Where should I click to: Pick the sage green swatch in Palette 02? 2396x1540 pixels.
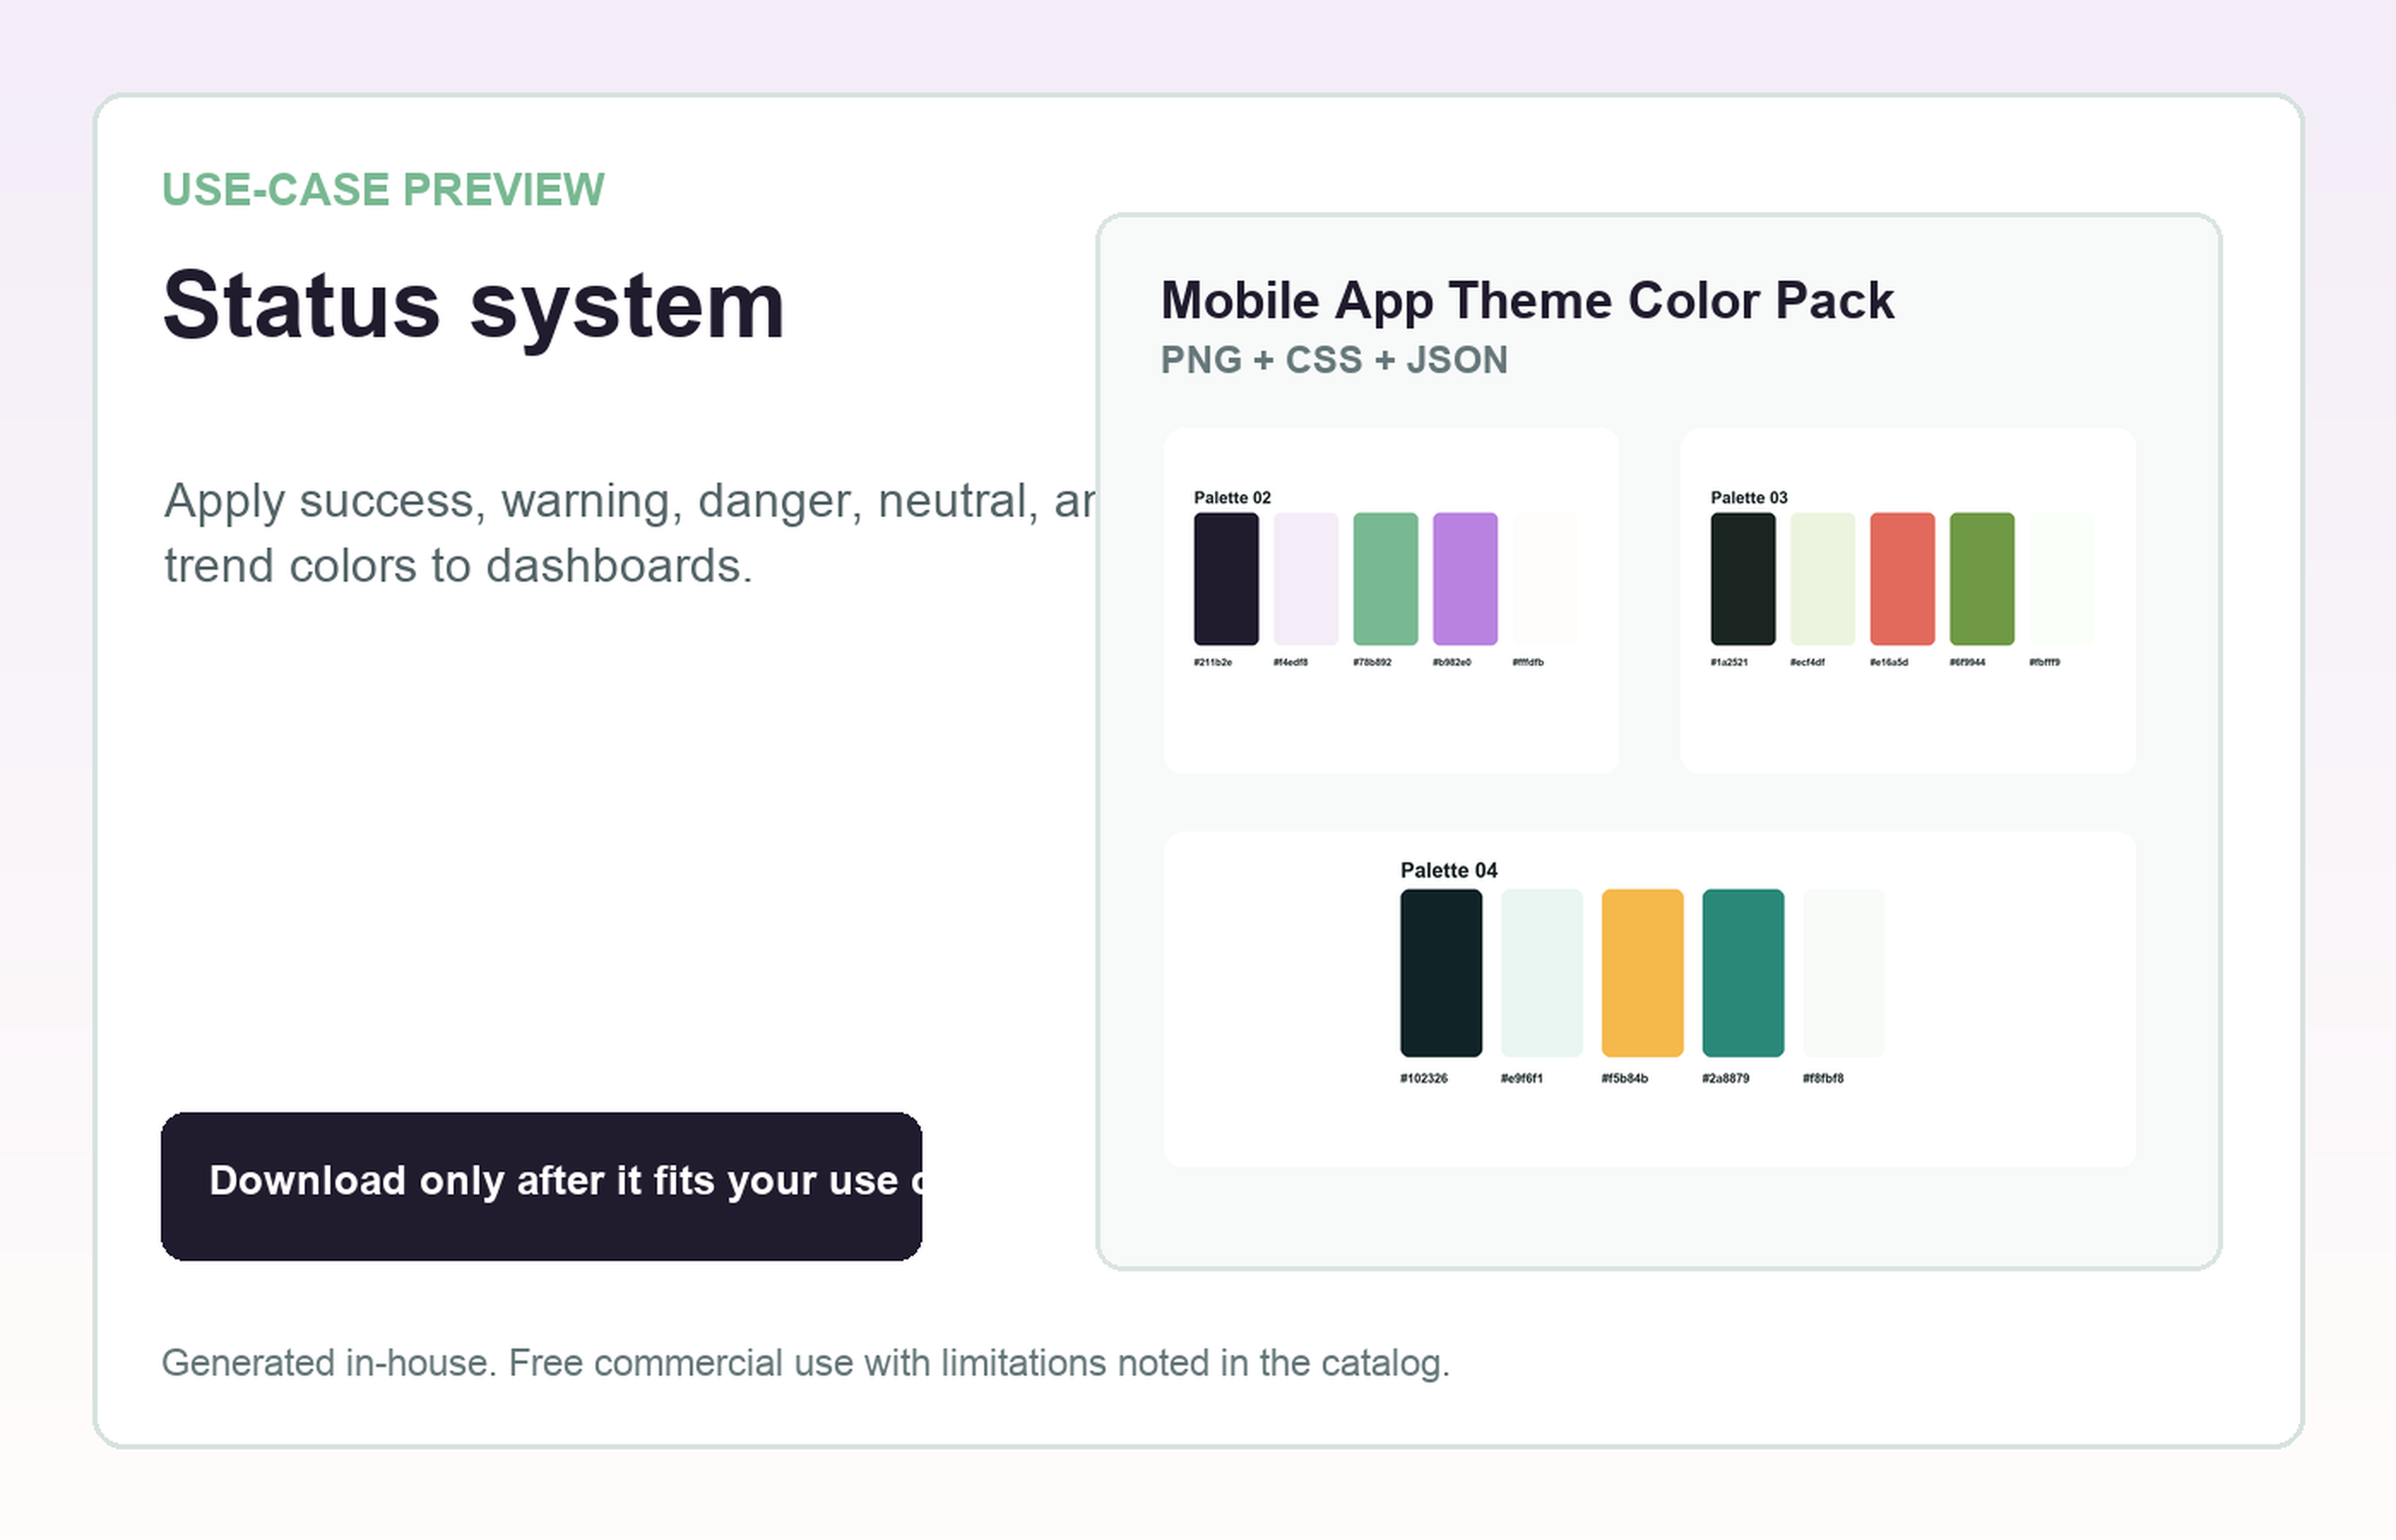pos(1386,579)
